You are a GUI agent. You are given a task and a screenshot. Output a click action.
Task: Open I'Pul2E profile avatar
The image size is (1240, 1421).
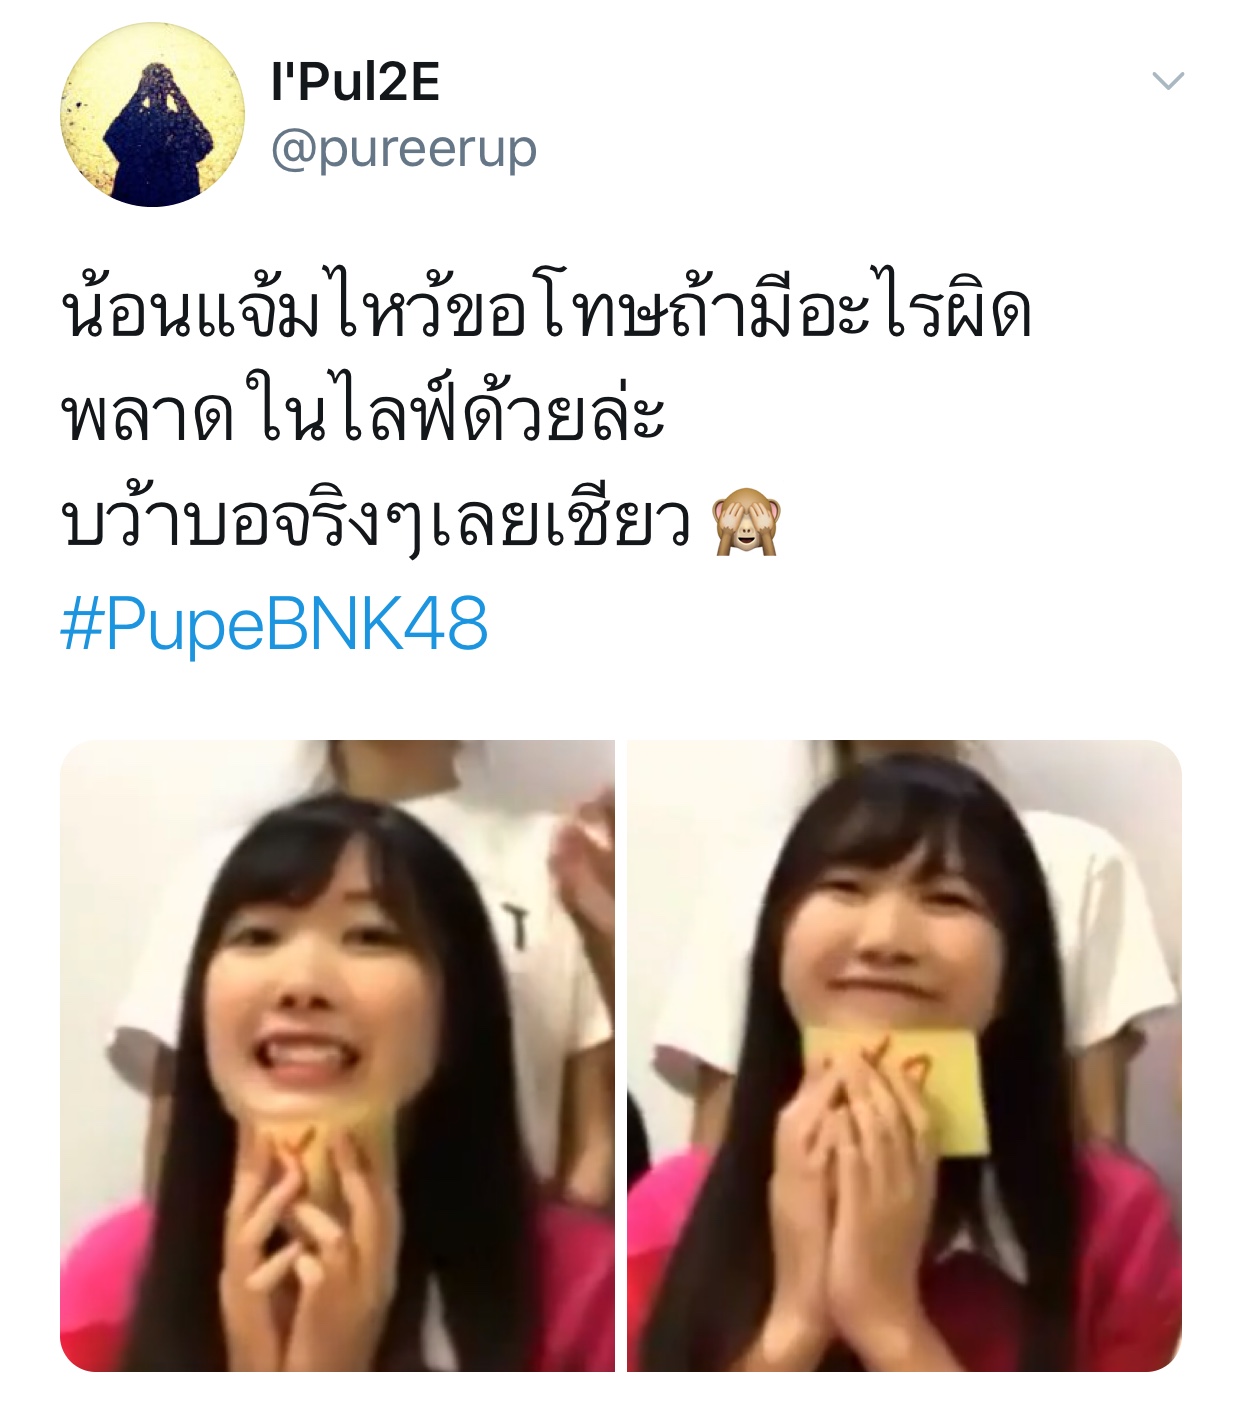[153, 115]
